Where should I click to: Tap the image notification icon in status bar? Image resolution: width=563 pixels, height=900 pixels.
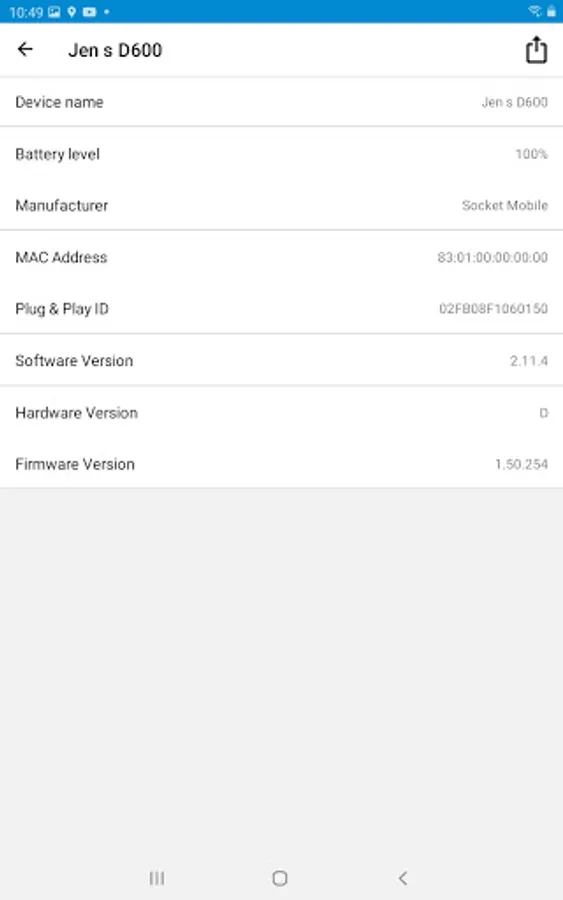point(54,12)
